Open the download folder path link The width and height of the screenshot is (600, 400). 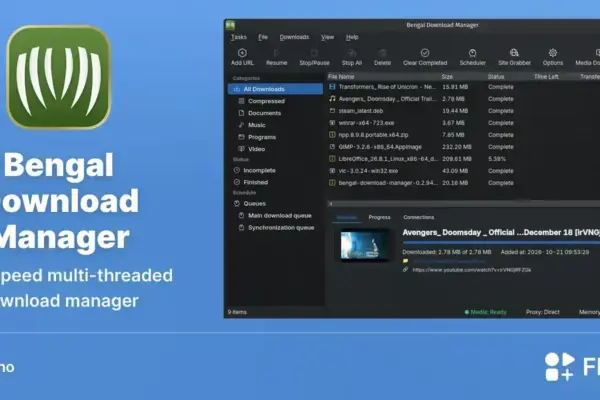449,261
